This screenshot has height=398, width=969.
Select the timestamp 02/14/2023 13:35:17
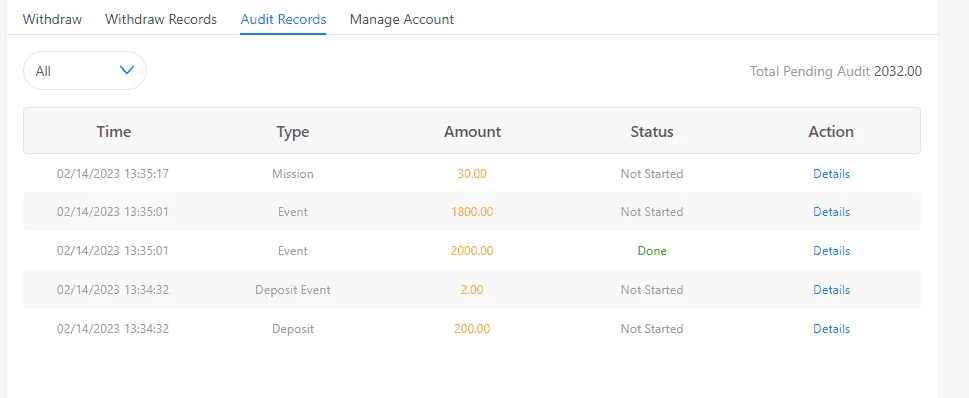(x=113, y=174)
